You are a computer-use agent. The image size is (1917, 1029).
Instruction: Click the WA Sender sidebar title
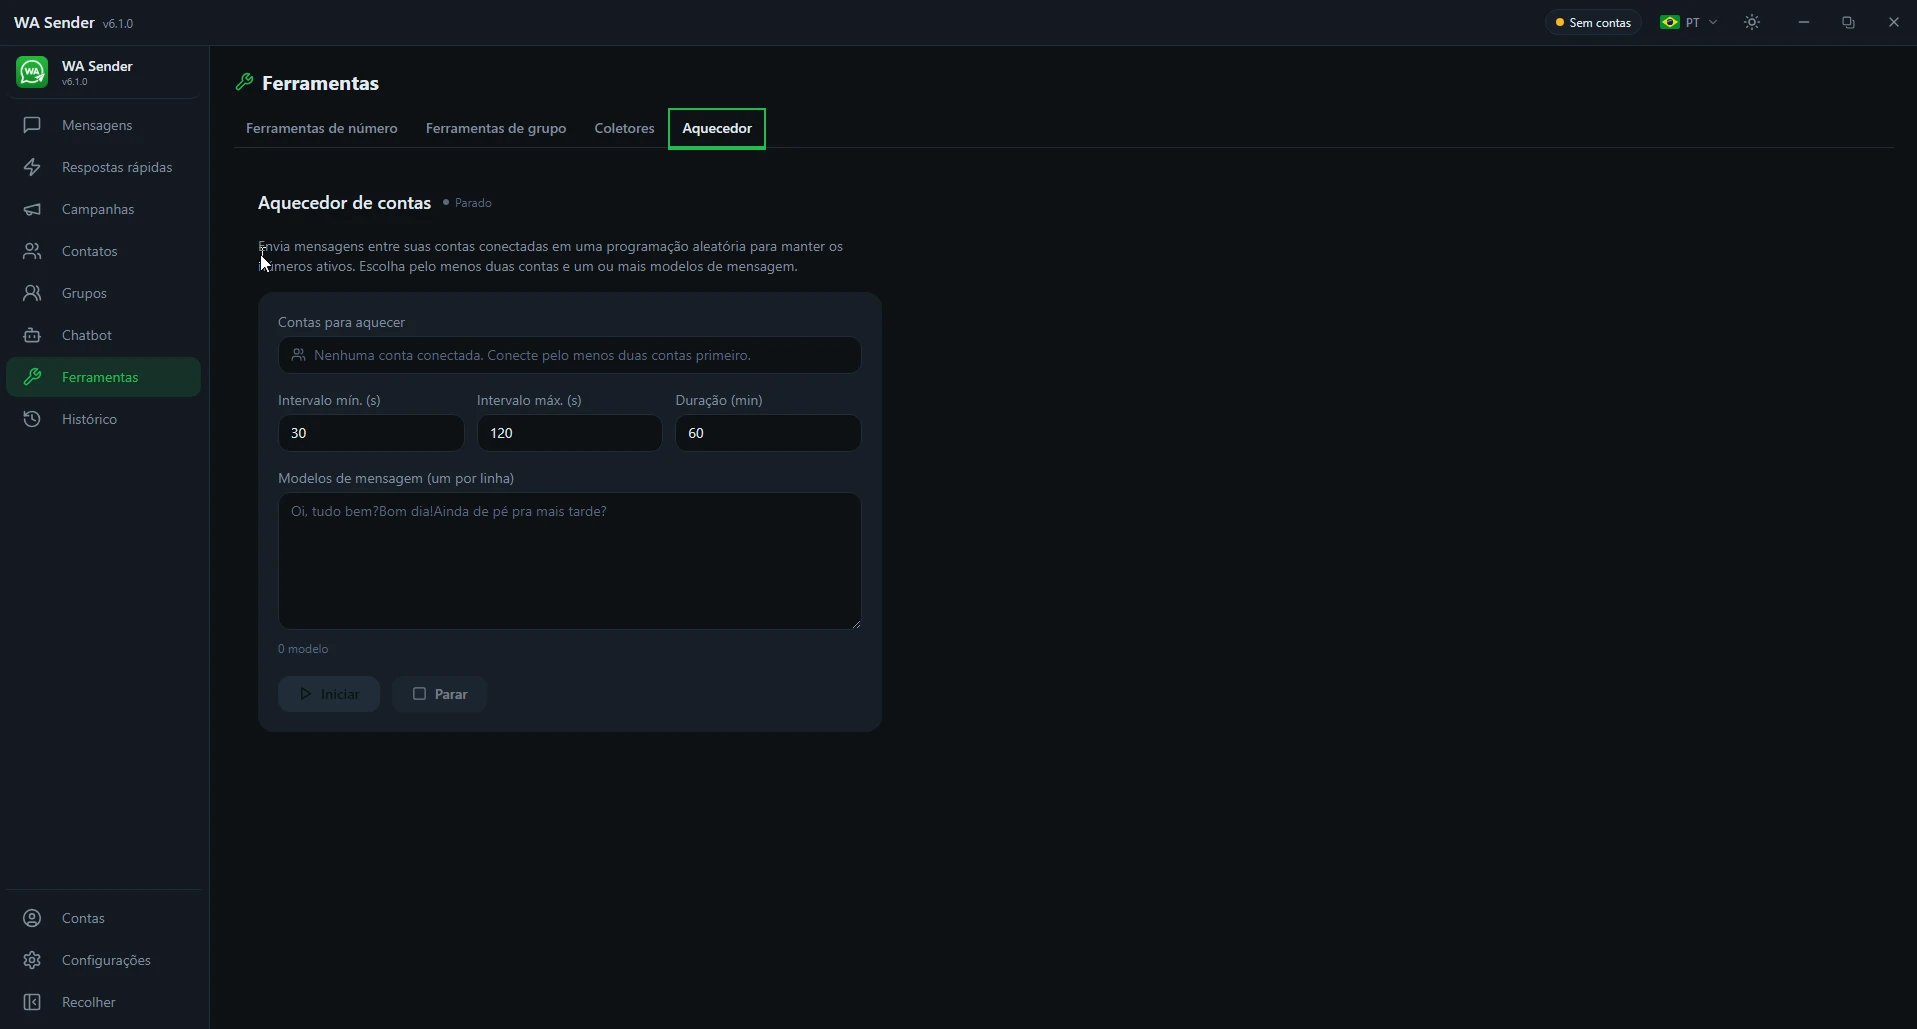[x=97, y=66]
